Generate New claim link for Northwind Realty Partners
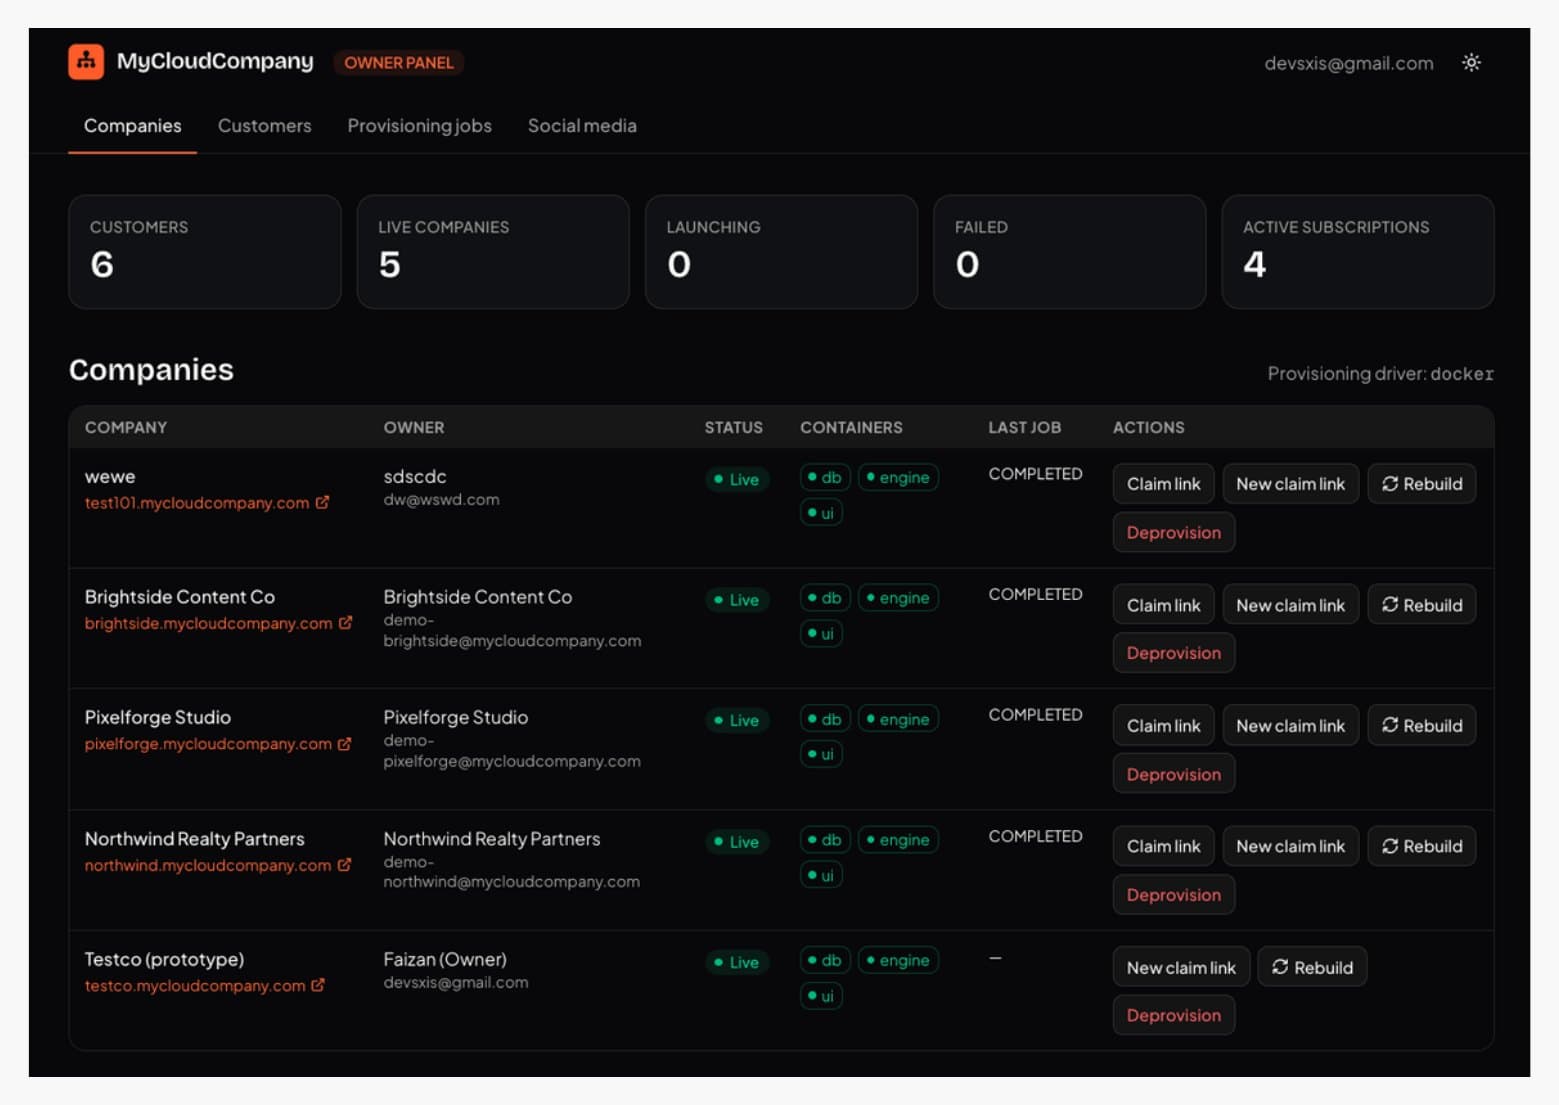 pos(1290,846)
